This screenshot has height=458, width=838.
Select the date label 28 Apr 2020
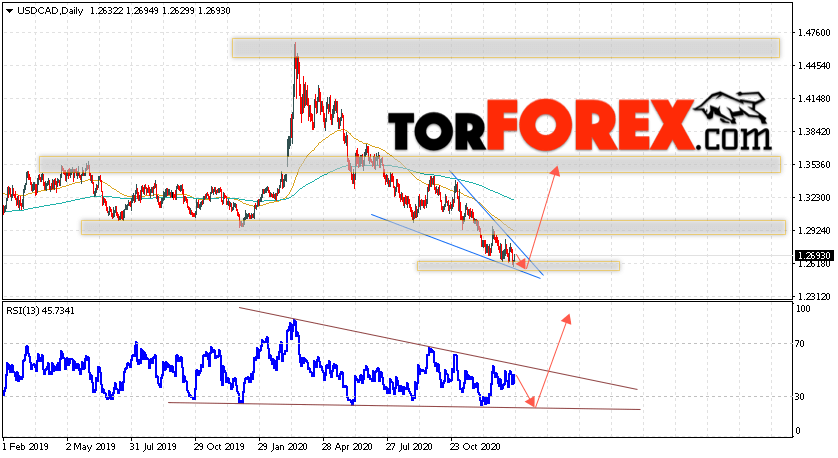347,447
